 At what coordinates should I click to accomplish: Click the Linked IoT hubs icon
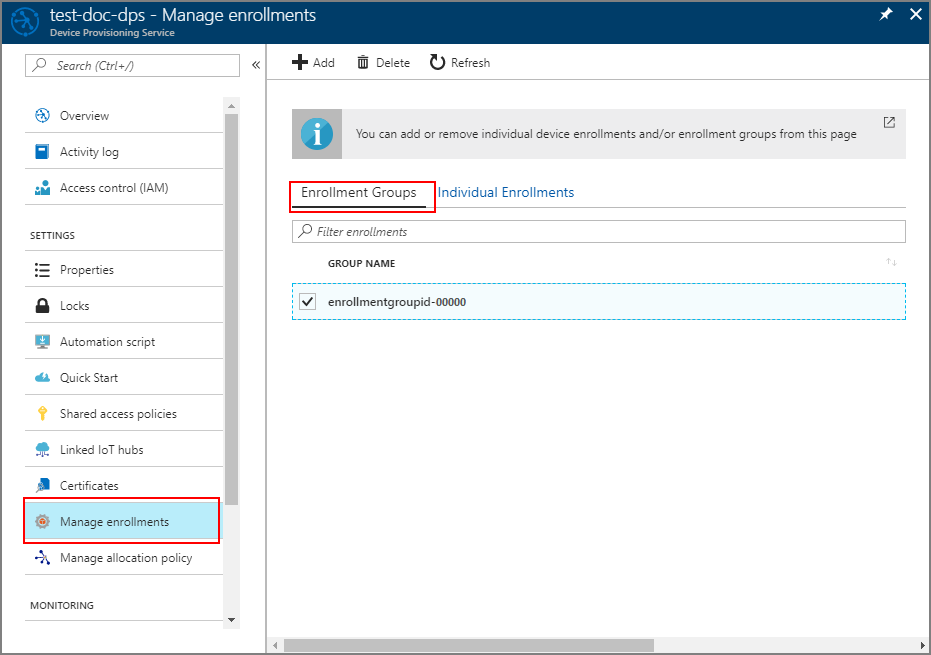pos(42,450)
